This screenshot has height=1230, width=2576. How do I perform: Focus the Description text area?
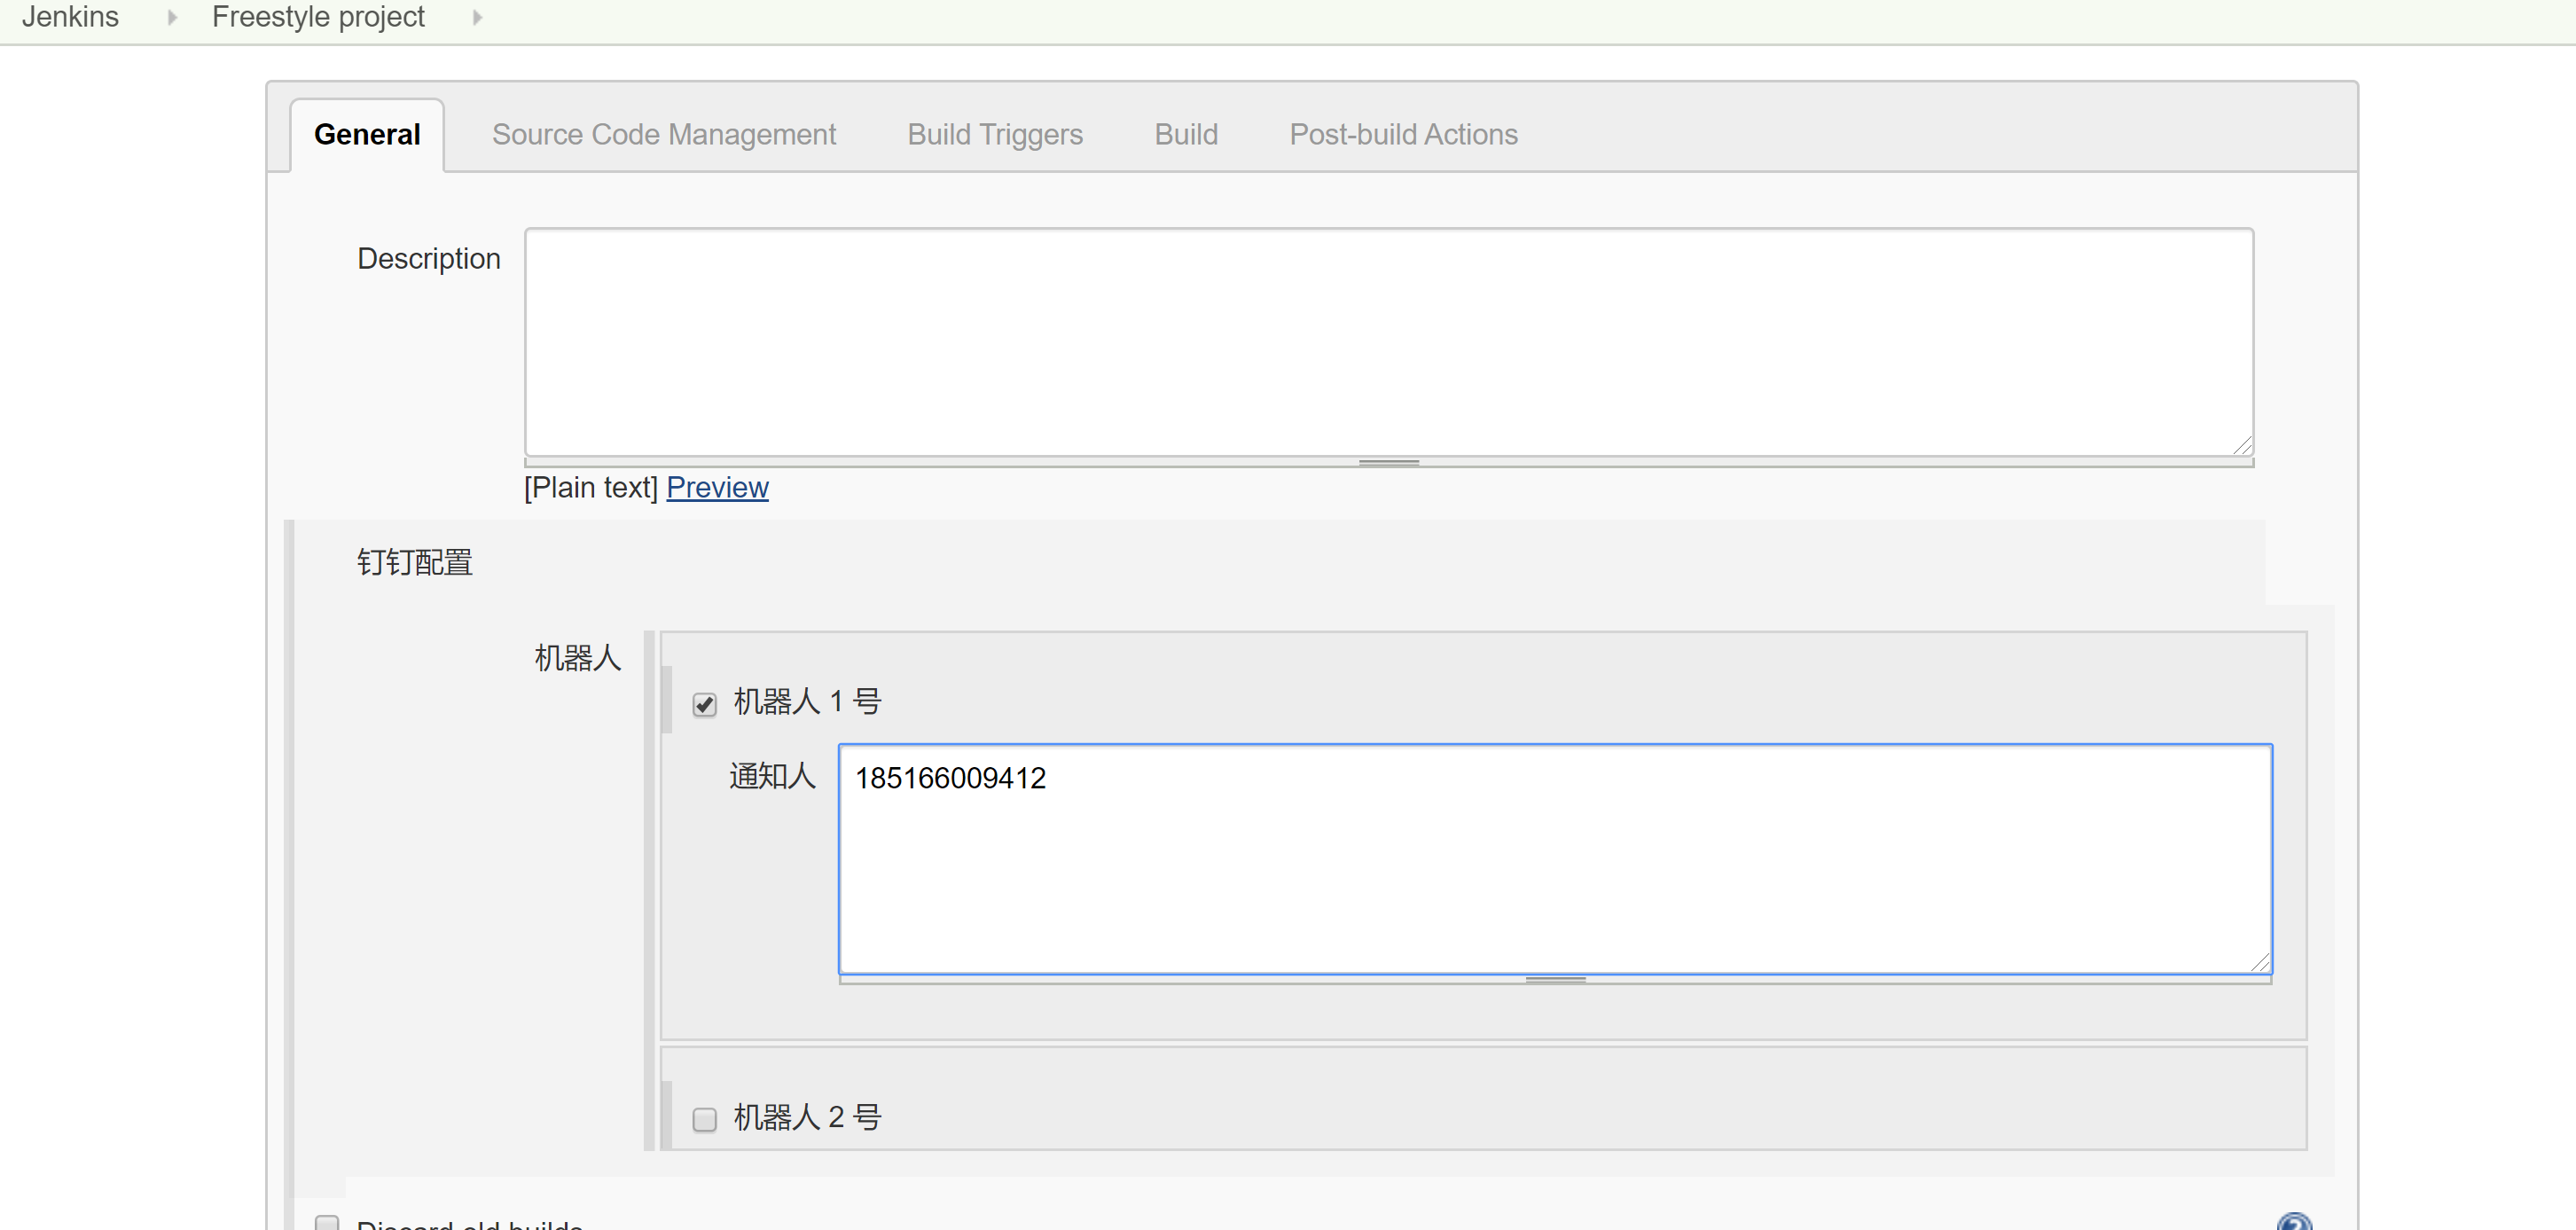tap(1388, 342)
